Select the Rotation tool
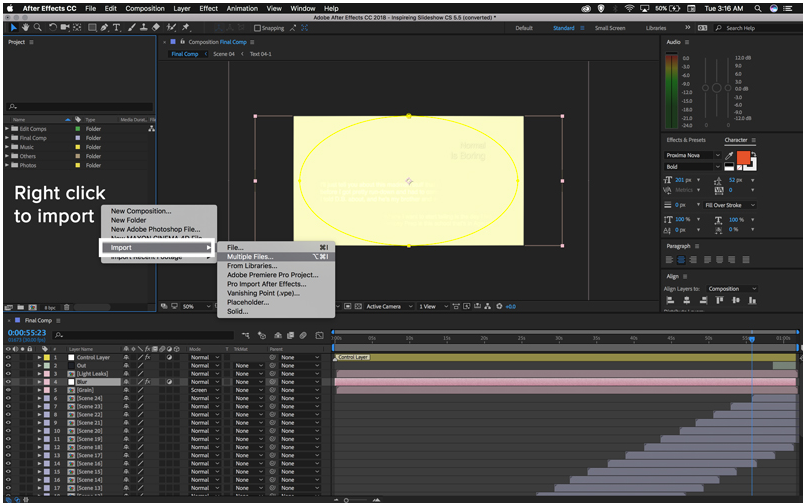 [51, 28]
